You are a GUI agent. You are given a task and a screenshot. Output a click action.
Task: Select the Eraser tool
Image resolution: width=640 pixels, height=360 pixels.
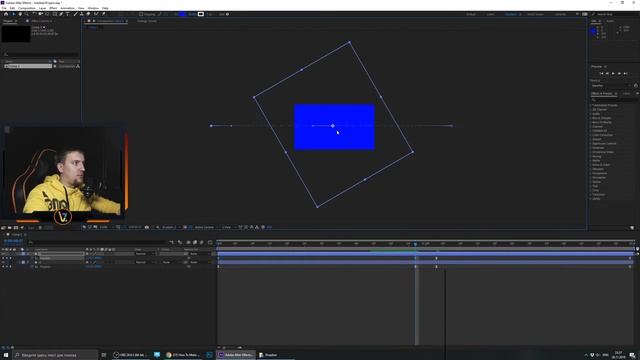pos(88,14)
